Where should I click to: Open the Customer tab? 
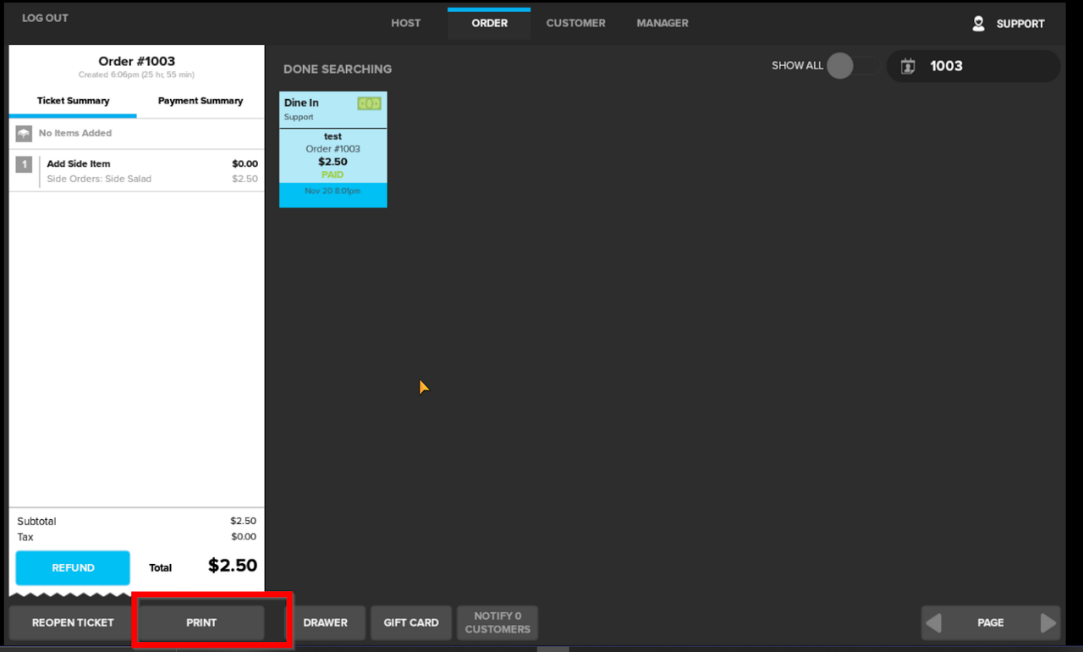pyautogui.click(x=575, y=23)
